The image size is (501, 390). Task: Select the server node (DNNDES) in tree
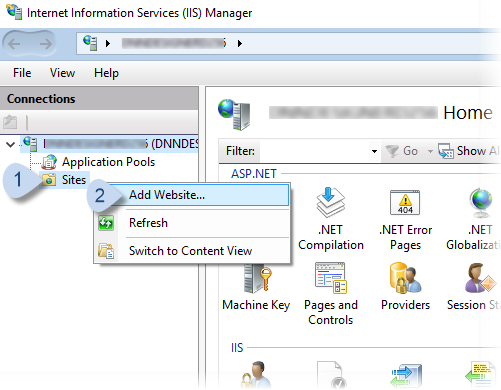(x=110, y=144)
